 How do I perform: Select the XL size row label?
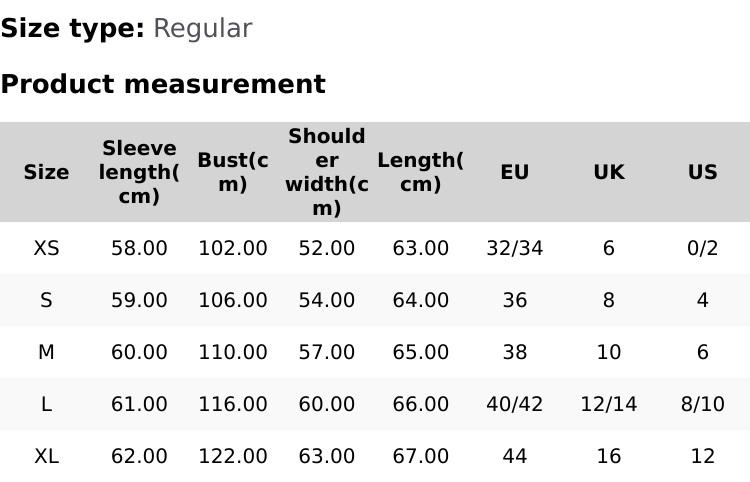click(x=46, y=456)
